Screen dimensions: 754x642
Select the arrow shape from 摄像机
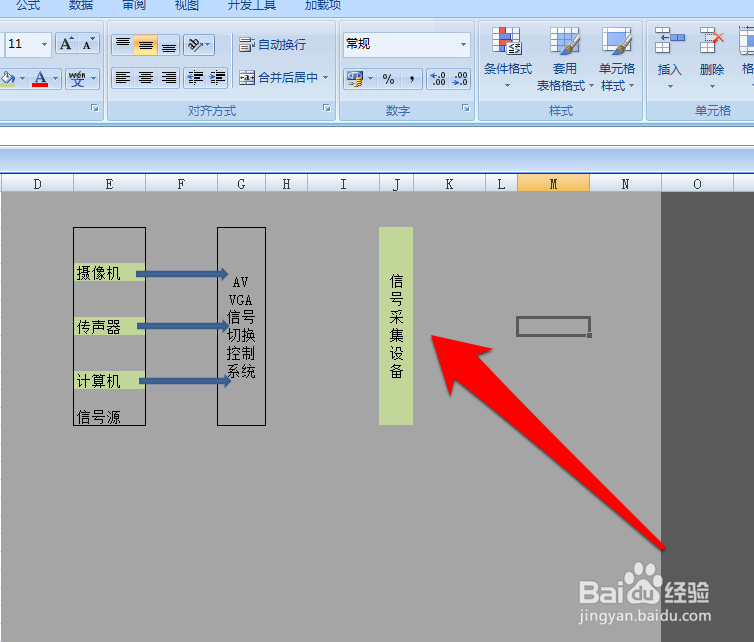click(182, 274)
